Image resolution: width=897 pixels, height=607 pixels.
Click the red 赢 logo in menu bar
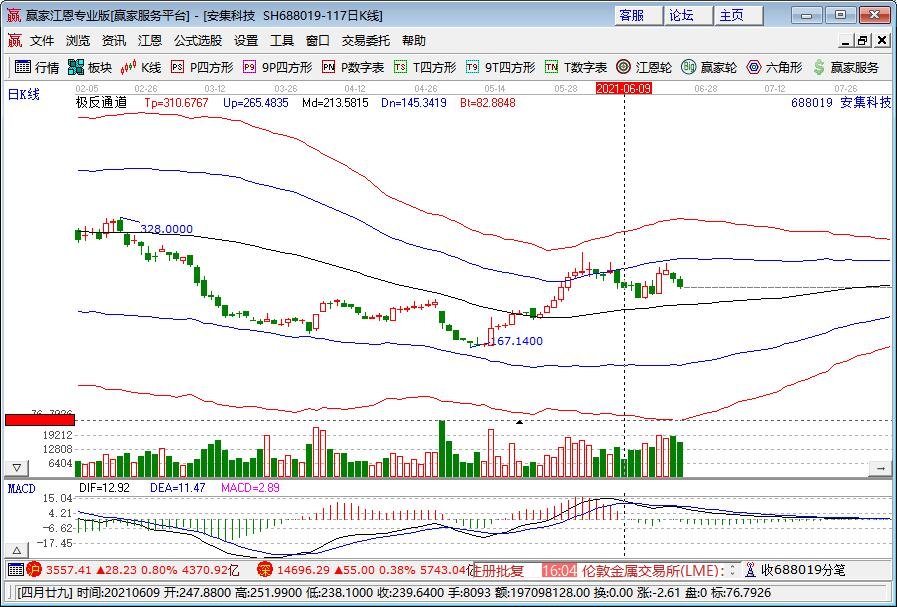[x=15, y=41]
